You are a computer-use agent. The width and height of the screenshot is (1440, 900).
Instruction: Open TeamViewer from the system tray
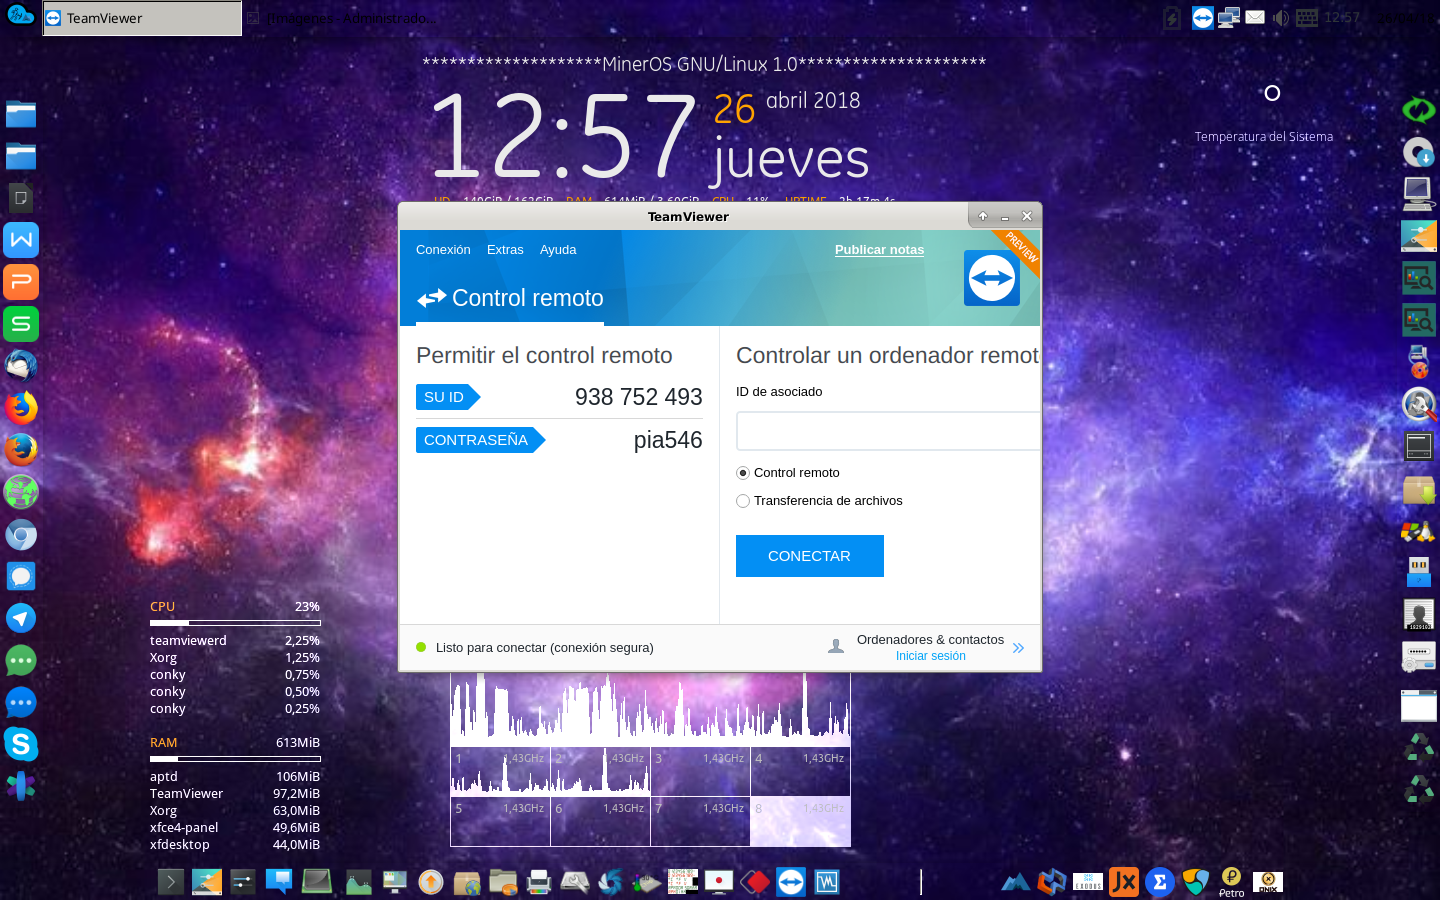1202,17
